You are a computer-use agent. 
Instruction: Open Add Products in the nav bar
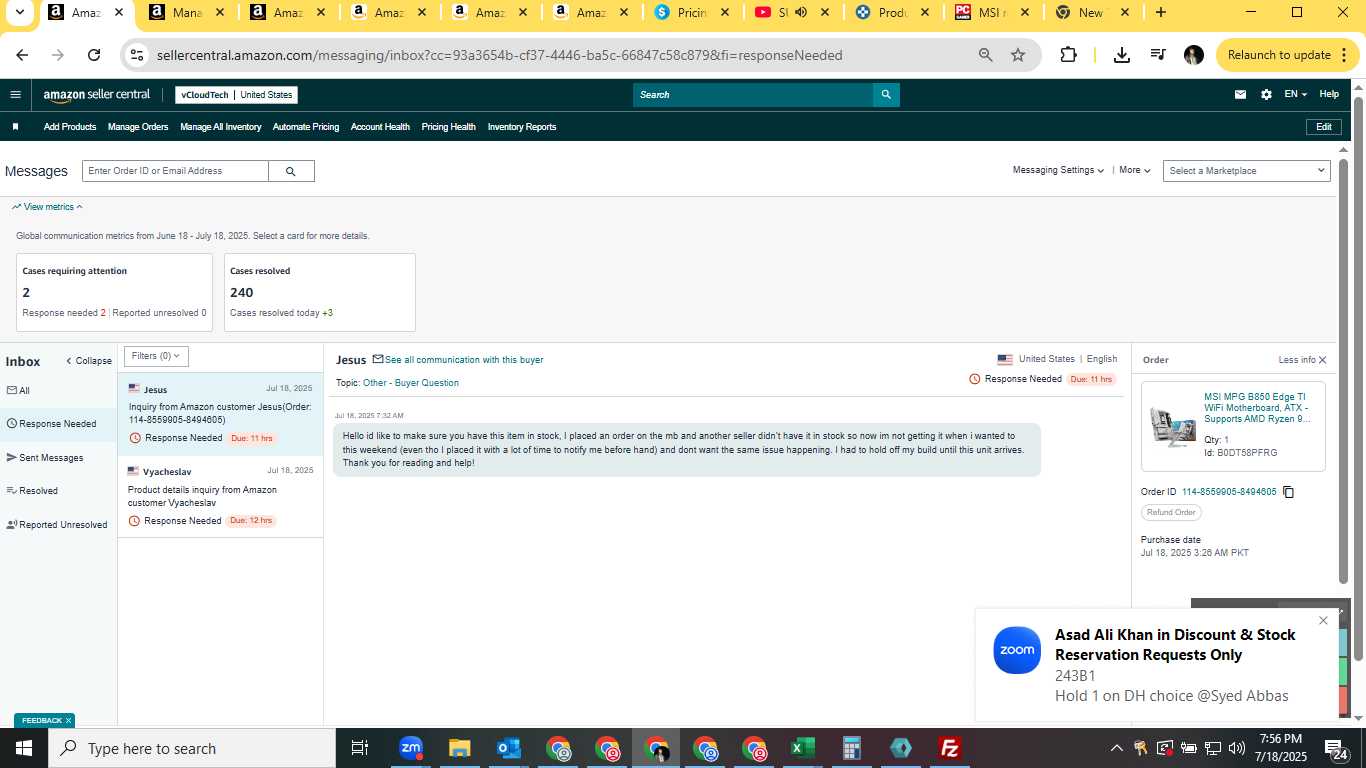click(70, 127)
